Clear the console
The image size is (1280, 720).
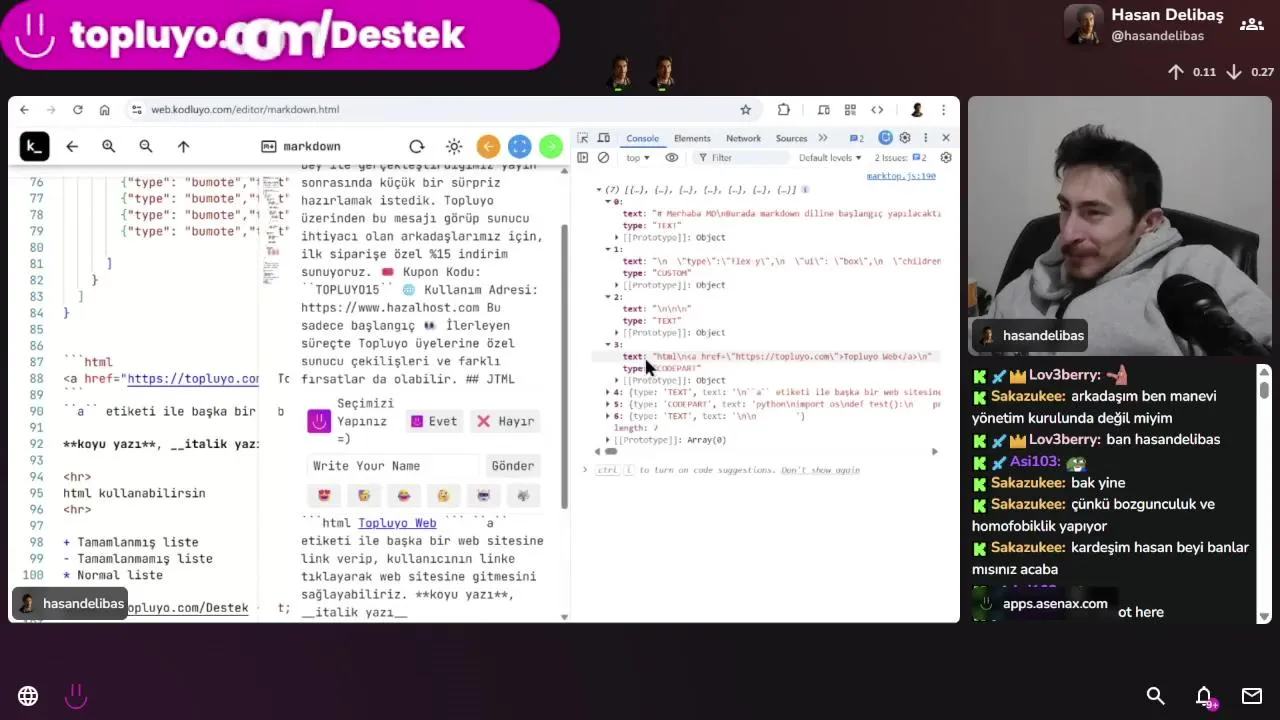[604, 158]
